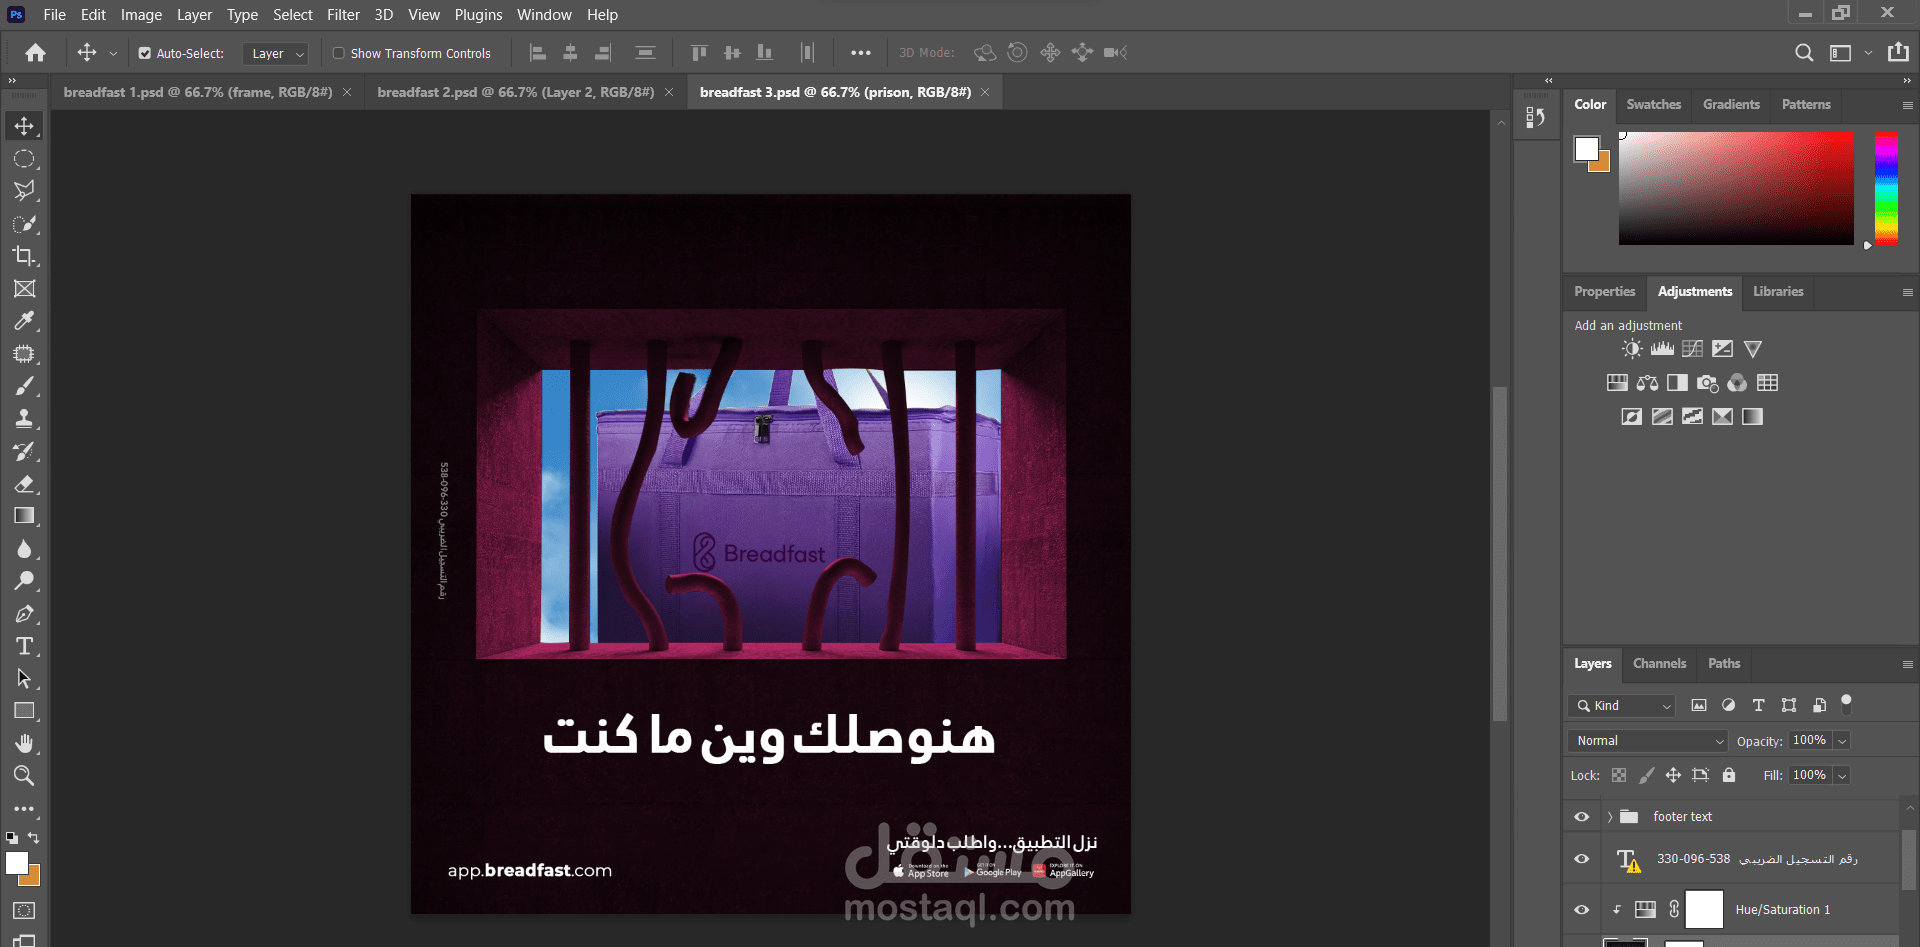The width and height of the screenshot is (1920, 947).
Task: Open the Search icon in options bar
Action: 1804,53
